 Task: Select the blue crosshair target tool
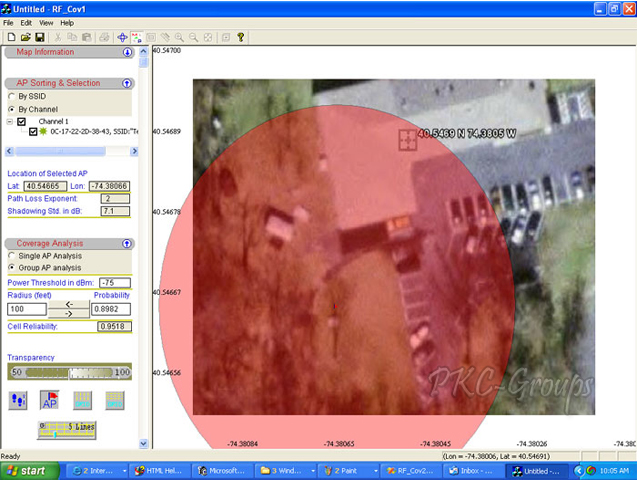tap(122, 38)
